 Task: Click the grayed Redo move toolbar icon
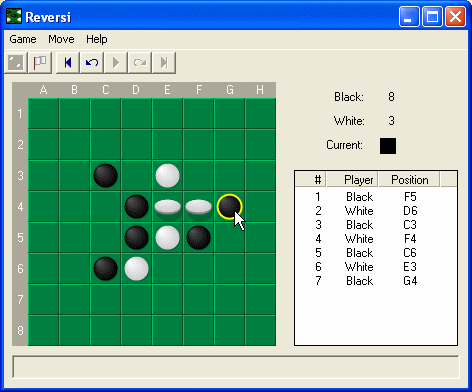pos(140,62)
